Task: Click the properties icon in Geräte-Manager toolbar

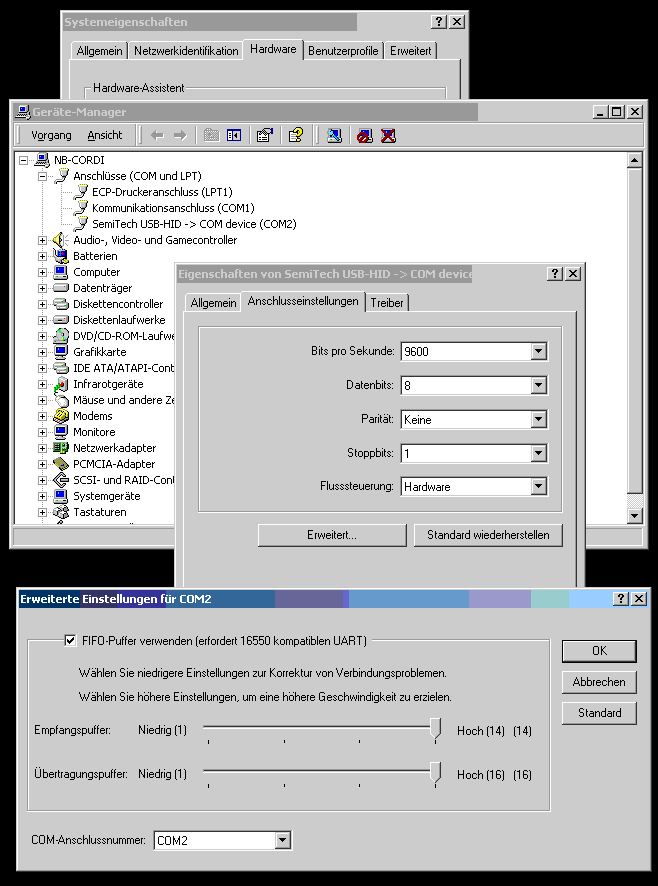Action: pos(265,135)
